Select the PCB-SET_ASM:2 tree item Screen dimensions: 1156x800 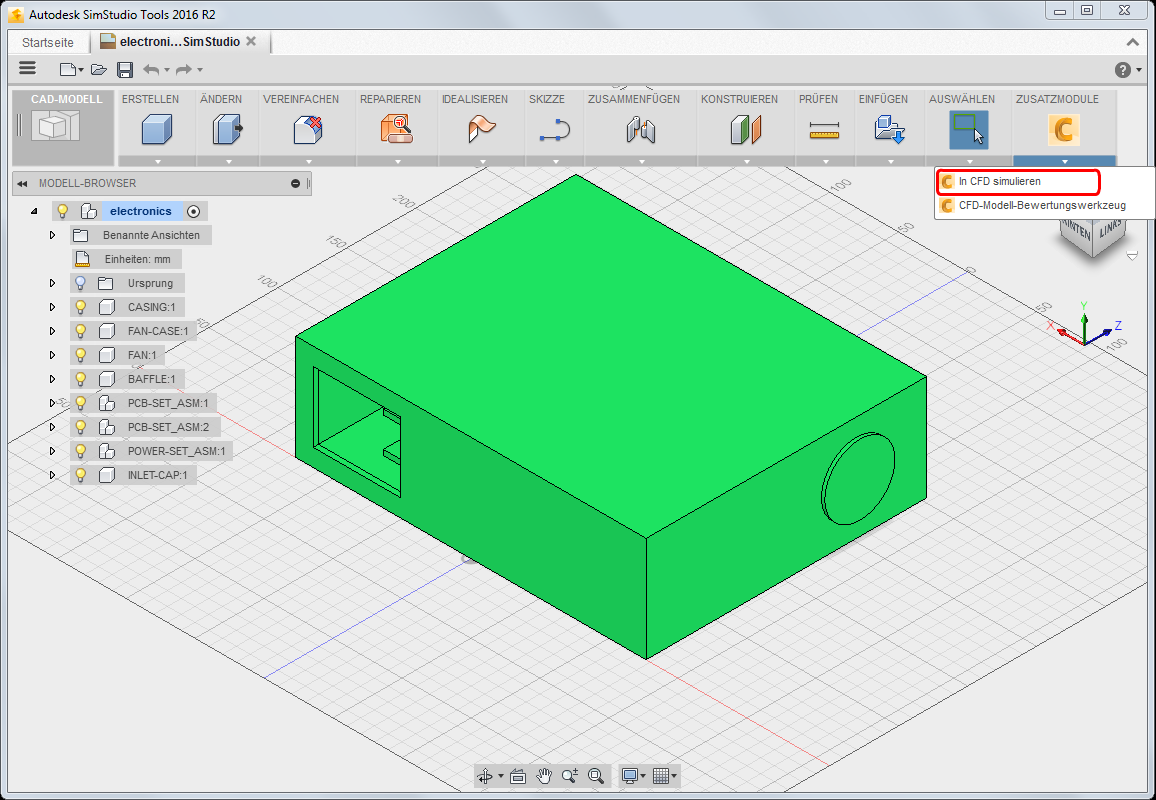pos(168,427)
